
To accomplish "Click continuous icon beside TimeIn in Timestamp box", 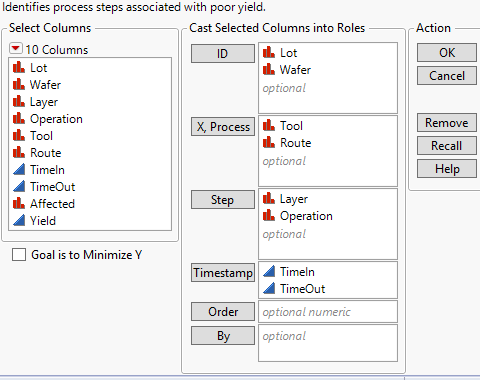I will [269, 271].
